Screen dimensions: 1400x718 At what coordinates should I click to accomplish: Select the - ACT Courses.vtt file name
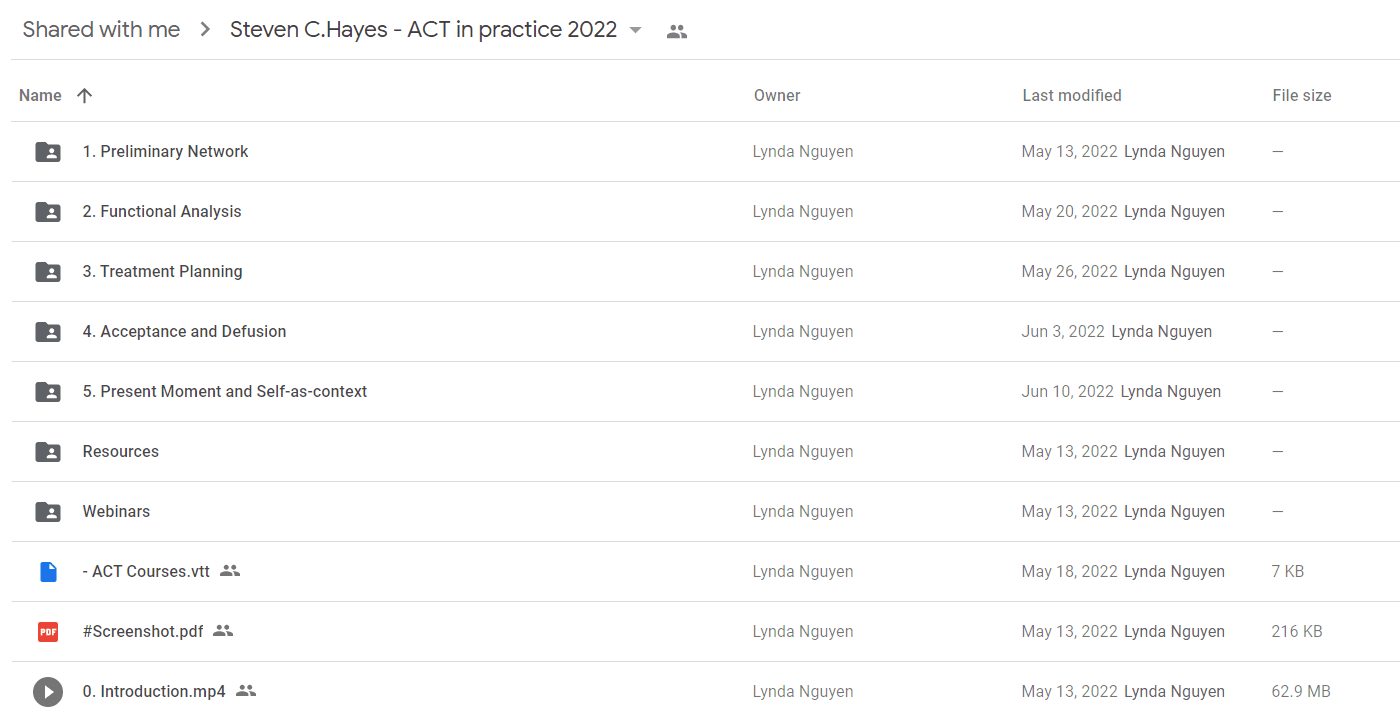[x=146, y=572]
